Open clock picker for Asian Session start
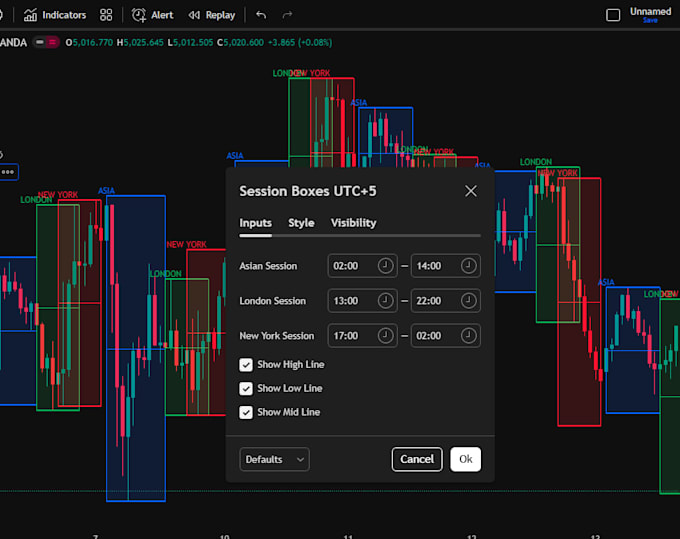 385,265
